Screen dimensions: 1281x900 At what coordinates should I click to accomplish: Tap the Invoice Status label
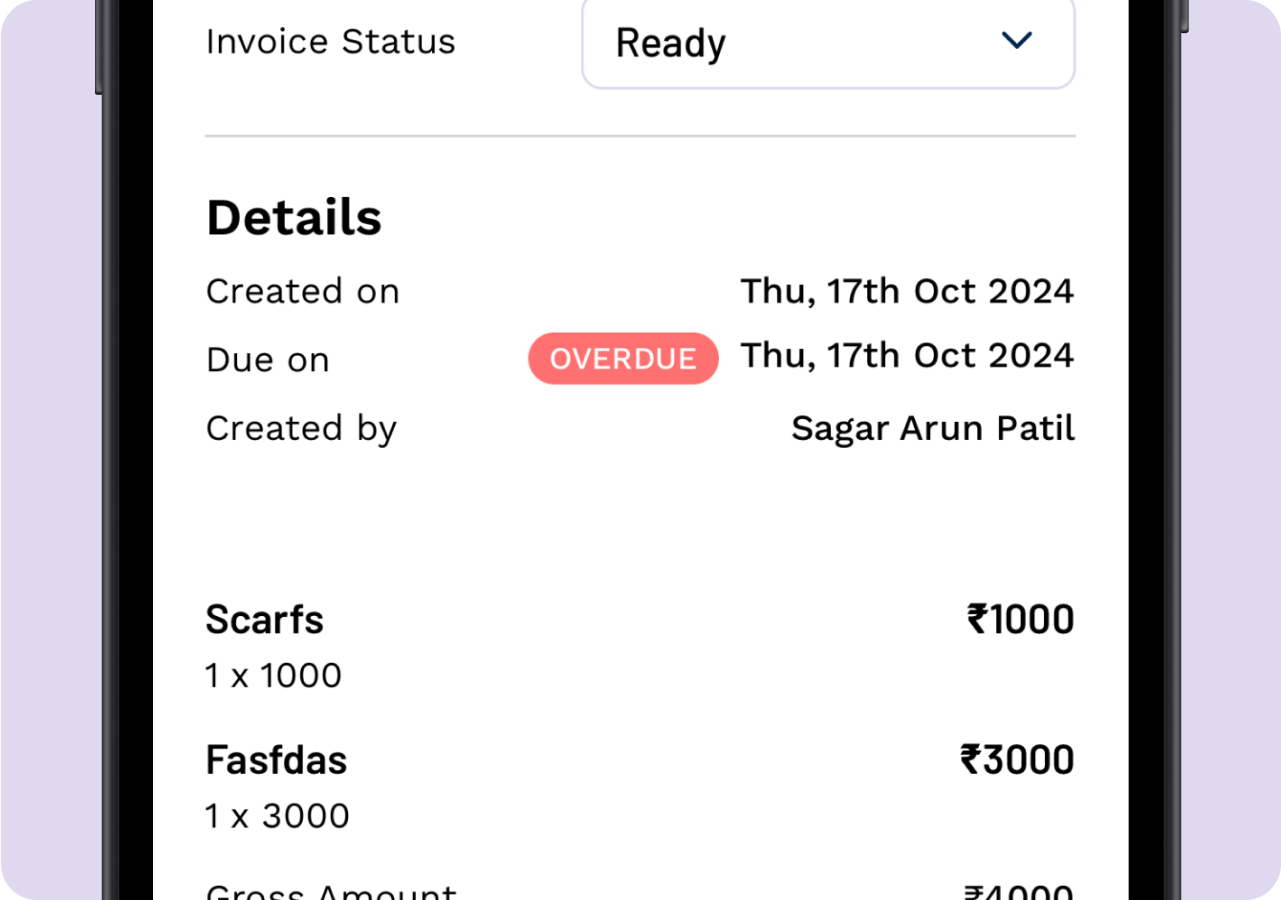click(x=330, y=41)
